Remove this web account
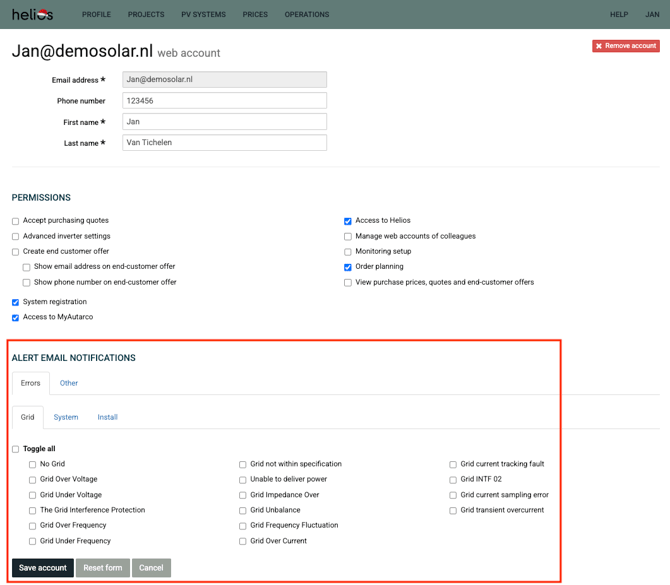Image resolution: width=670 pixels, height=585 pixels. coord(626,46)
